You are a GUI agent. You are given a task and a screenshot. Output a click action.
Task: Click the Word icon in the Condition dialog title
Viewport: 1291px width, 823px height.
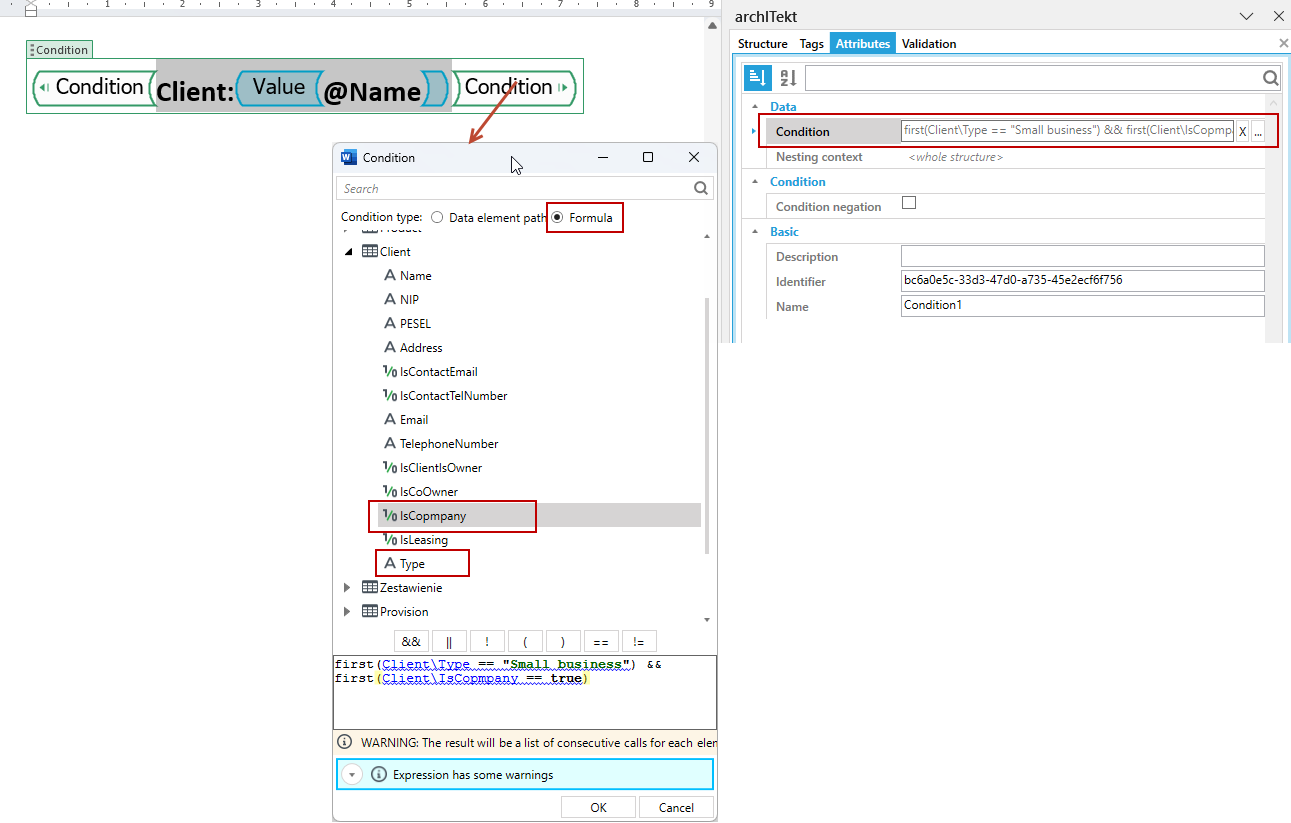click(349, 157)
